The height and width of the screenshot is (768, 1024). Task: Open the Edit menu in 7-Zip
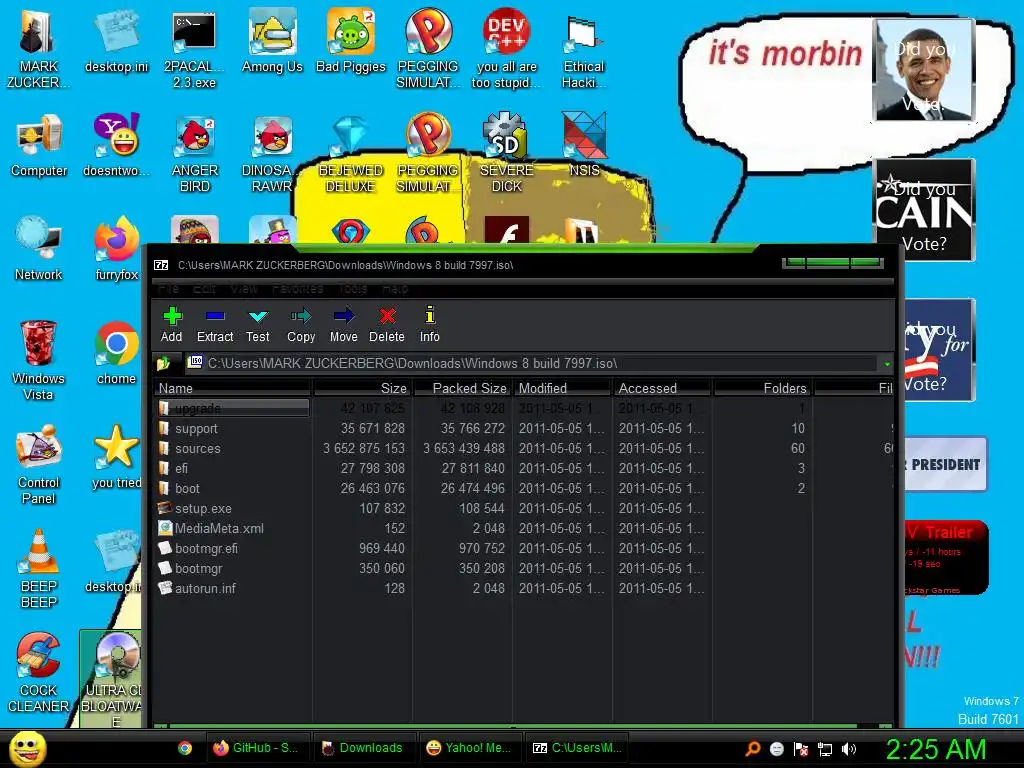coord(204,288)
